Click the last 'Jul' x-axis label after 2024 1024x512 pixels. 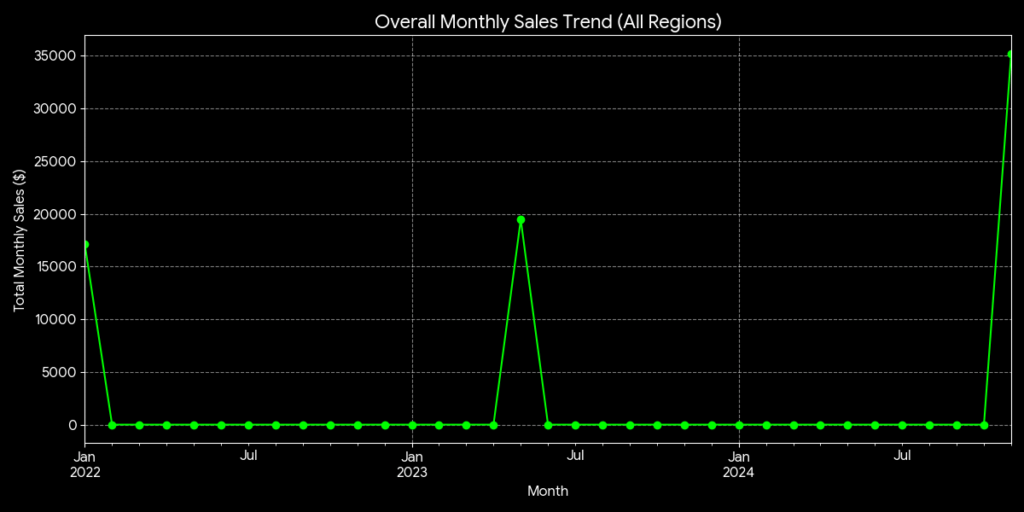(x=902, y=456)
